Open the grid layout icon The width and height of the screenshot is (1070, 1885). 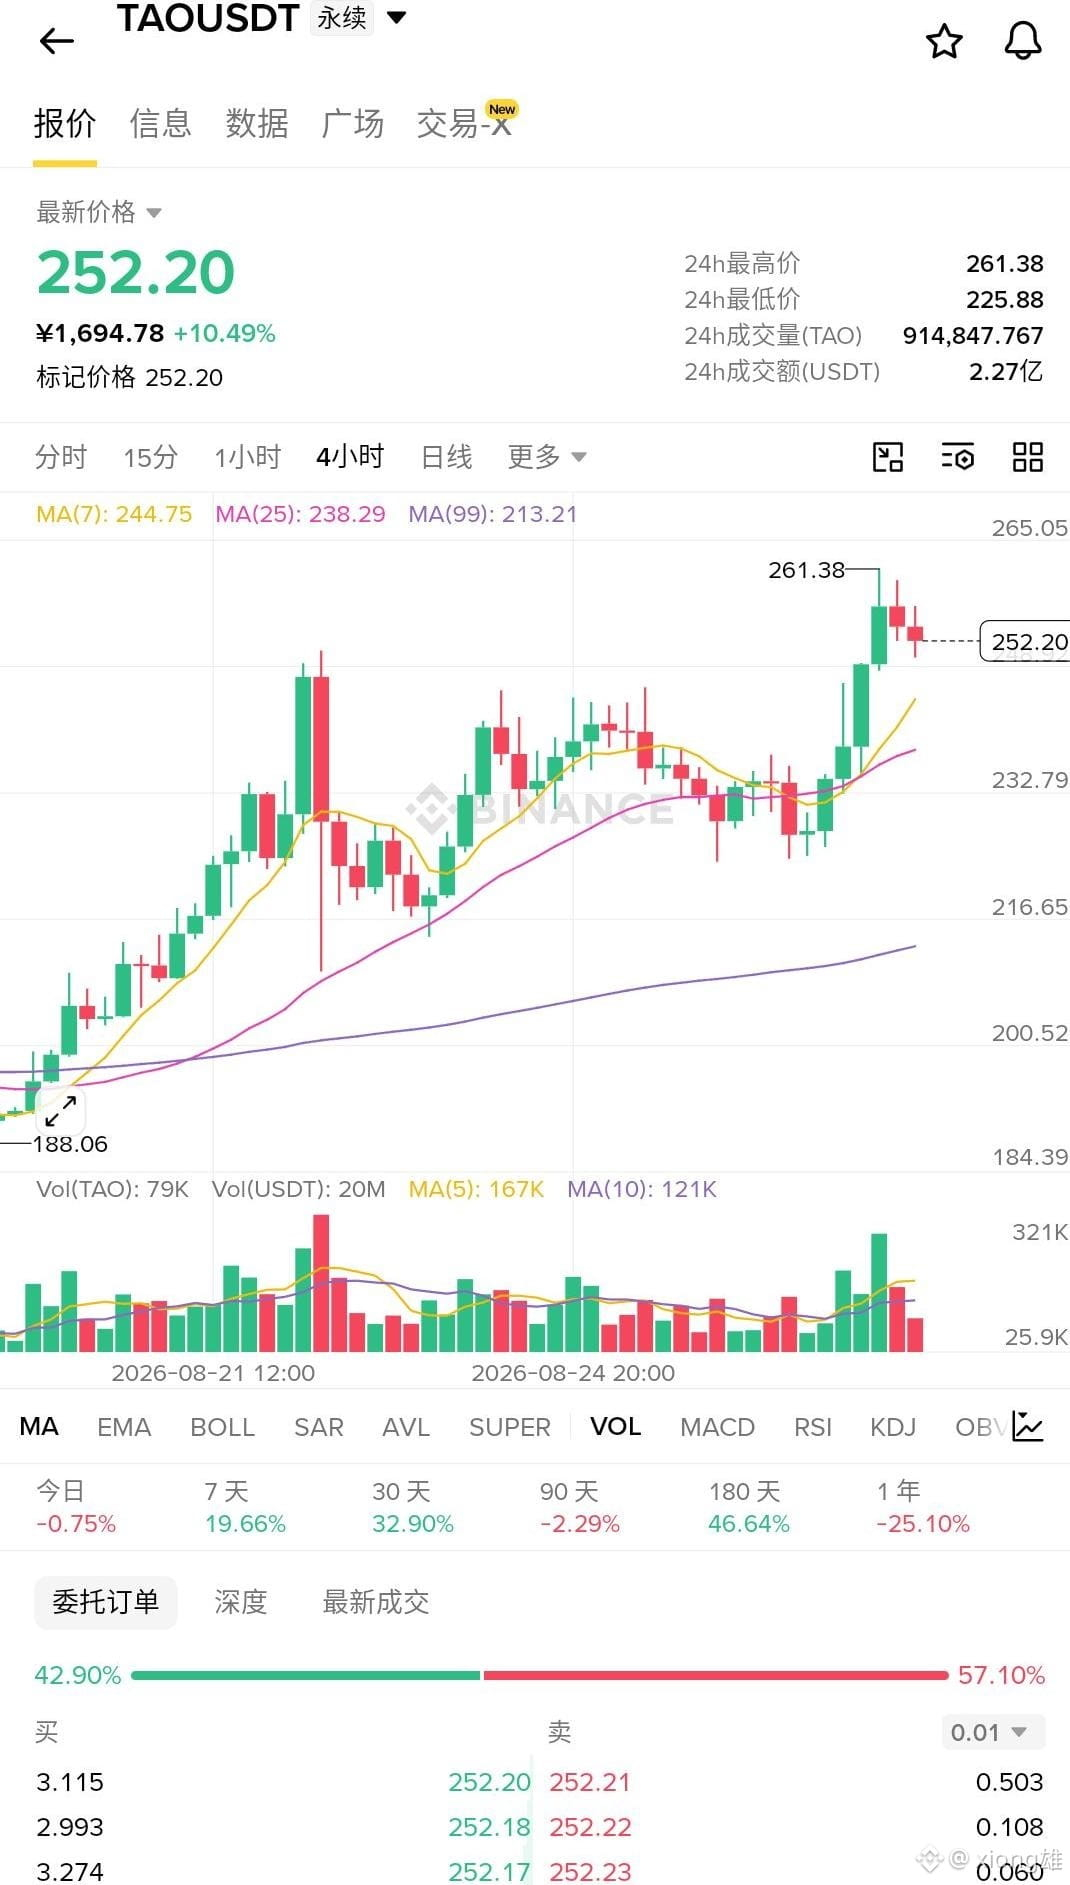1028,457
